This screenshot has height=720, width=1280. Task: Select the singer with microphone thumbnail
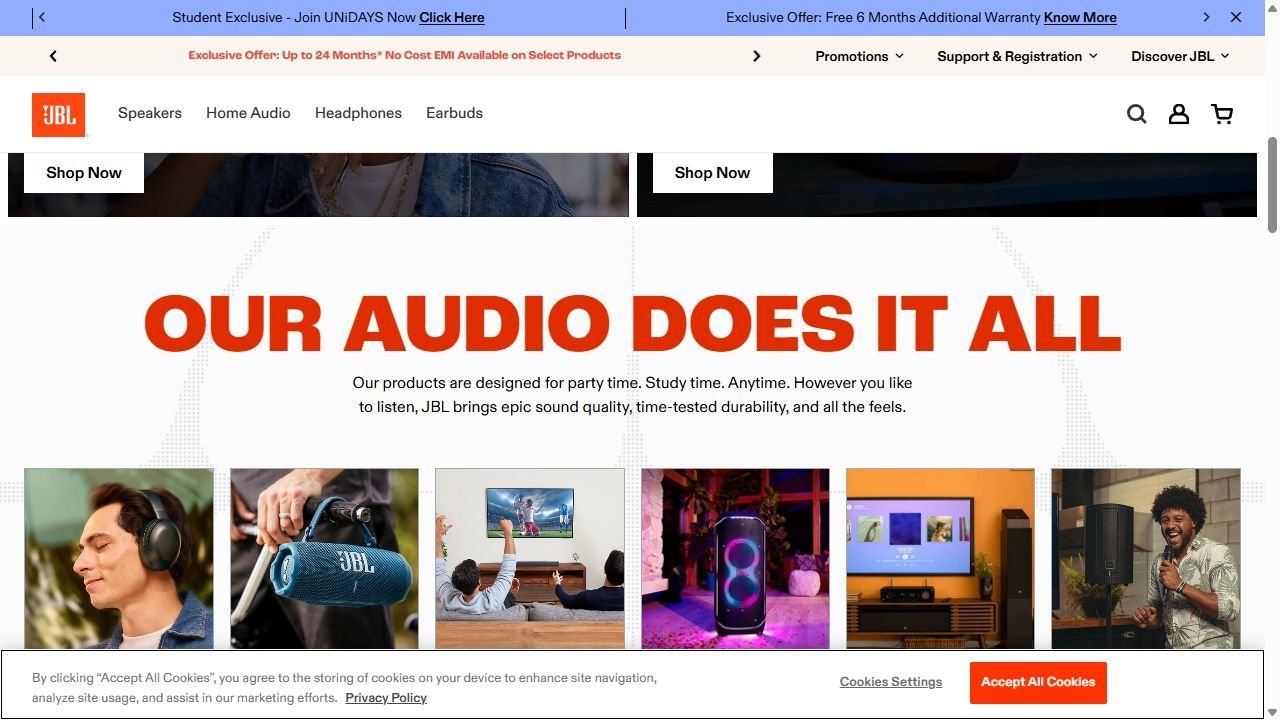pos(1146,558)
